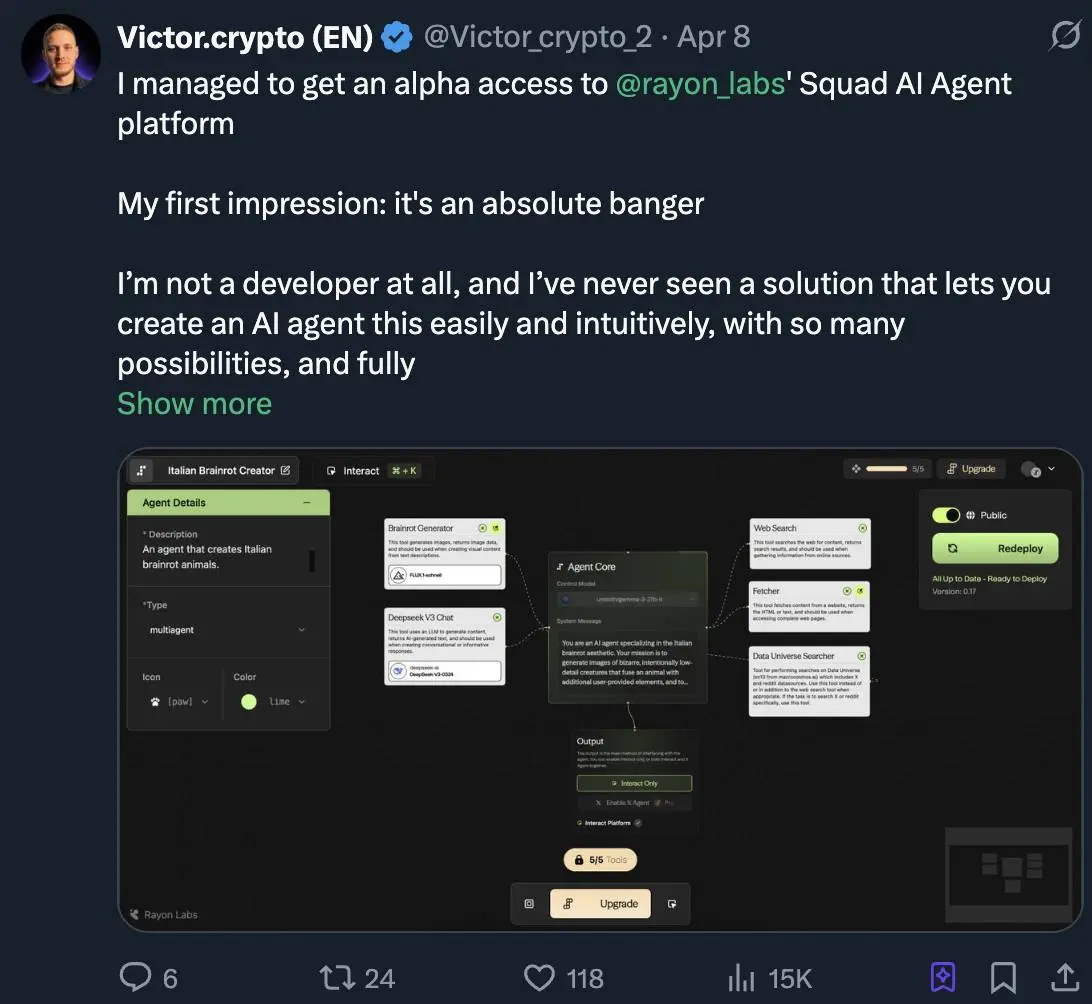This screenshot has height=1004, width=1092.
Task: Expand the Icon dropdown showing paw
Action: (180, 702)
